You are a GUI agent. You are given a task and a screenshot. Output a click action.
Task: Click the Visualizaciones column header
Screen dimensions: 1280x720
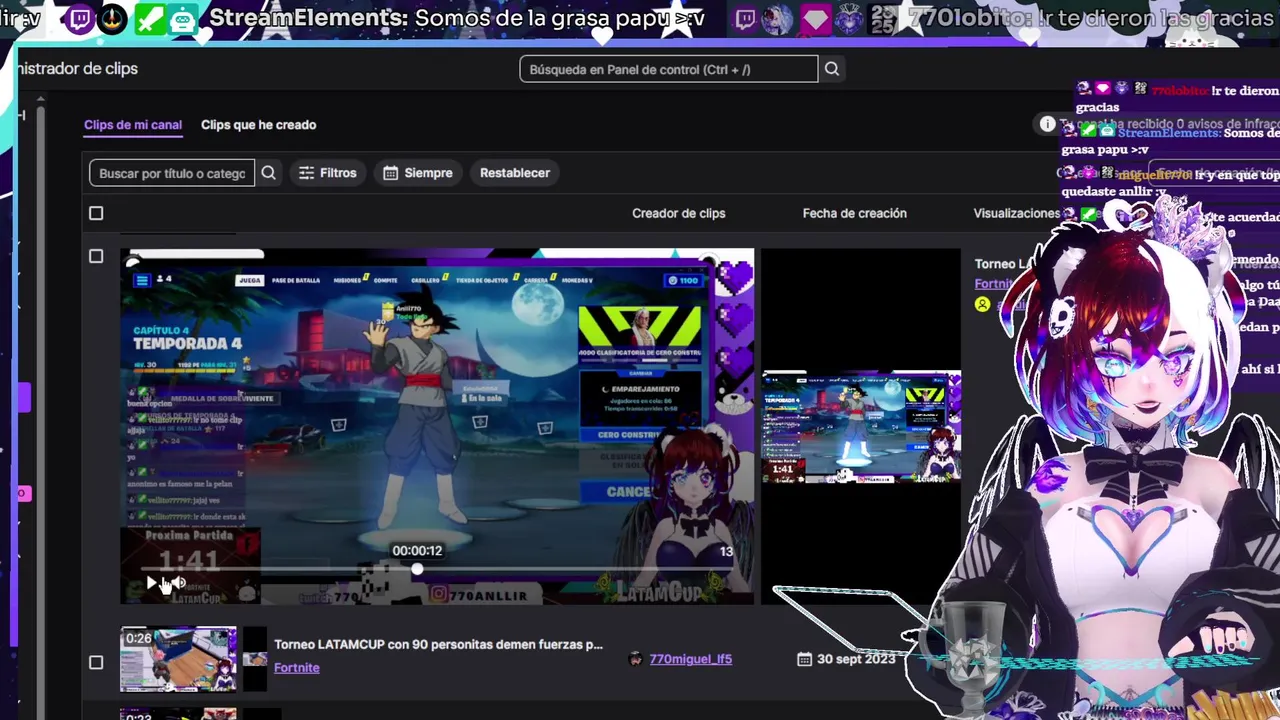click(1016, 213)
